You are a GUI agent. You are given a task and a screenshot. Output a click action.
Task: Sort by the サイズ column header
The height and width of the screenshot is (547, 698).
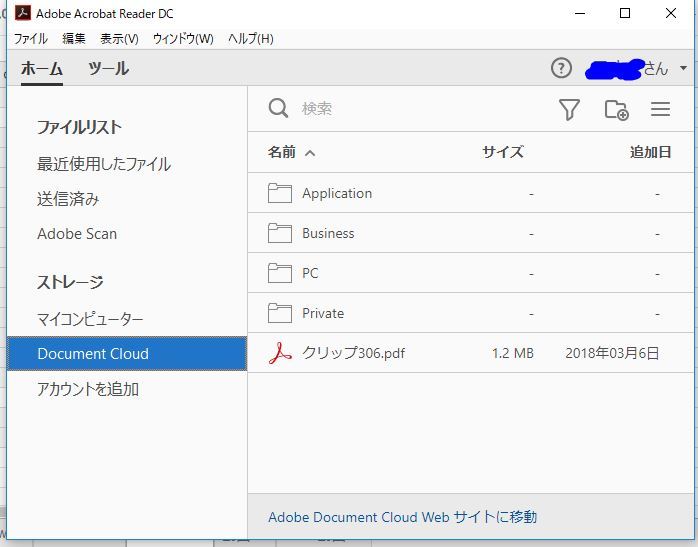503,152
